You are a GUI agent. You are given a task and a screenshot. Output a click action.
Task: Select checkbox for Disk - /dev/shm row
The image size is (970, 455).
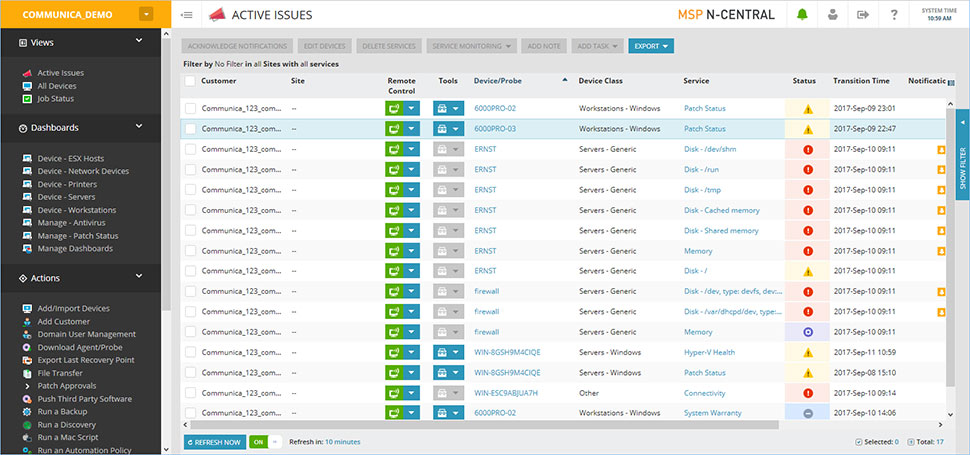(x=190, y=149)
